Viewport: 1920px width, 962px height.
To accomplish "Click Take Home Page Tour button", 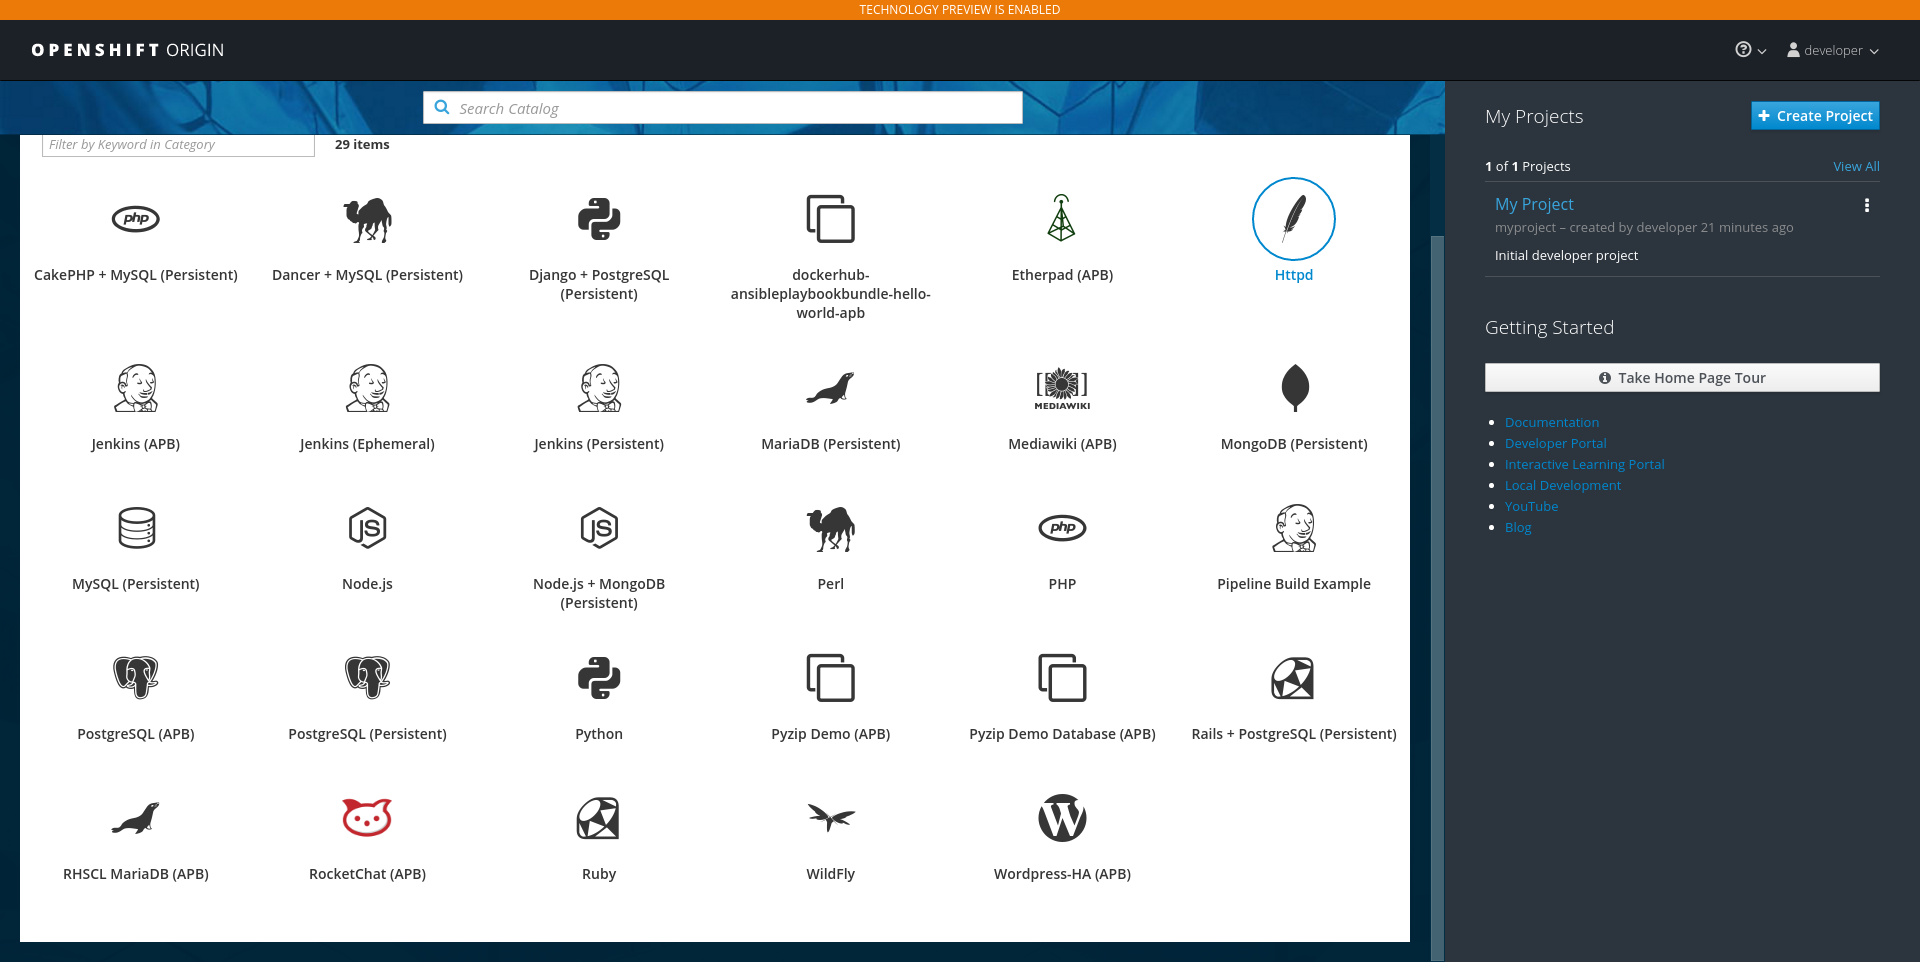I will point(1682,378).
